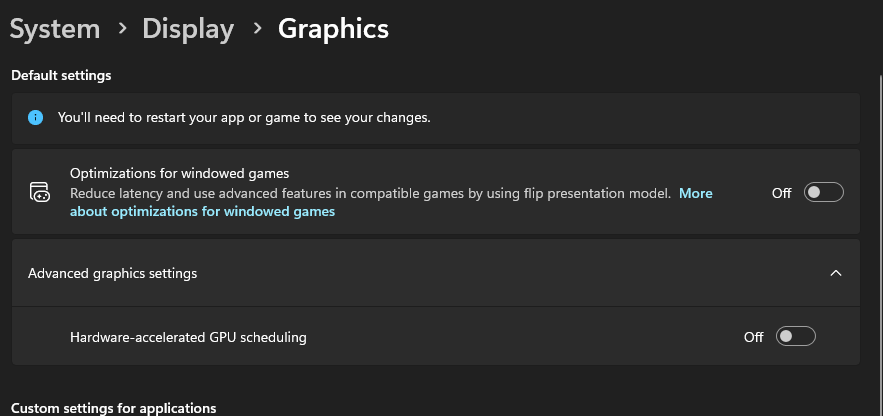Click the Default settings heading
The height and width of the screenshot is (416, 883).
(61, 75)
